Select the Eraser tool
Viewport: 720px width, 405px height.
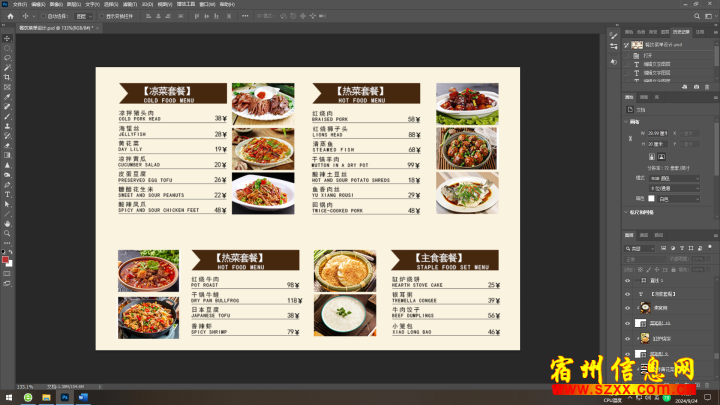click(7, 146)
